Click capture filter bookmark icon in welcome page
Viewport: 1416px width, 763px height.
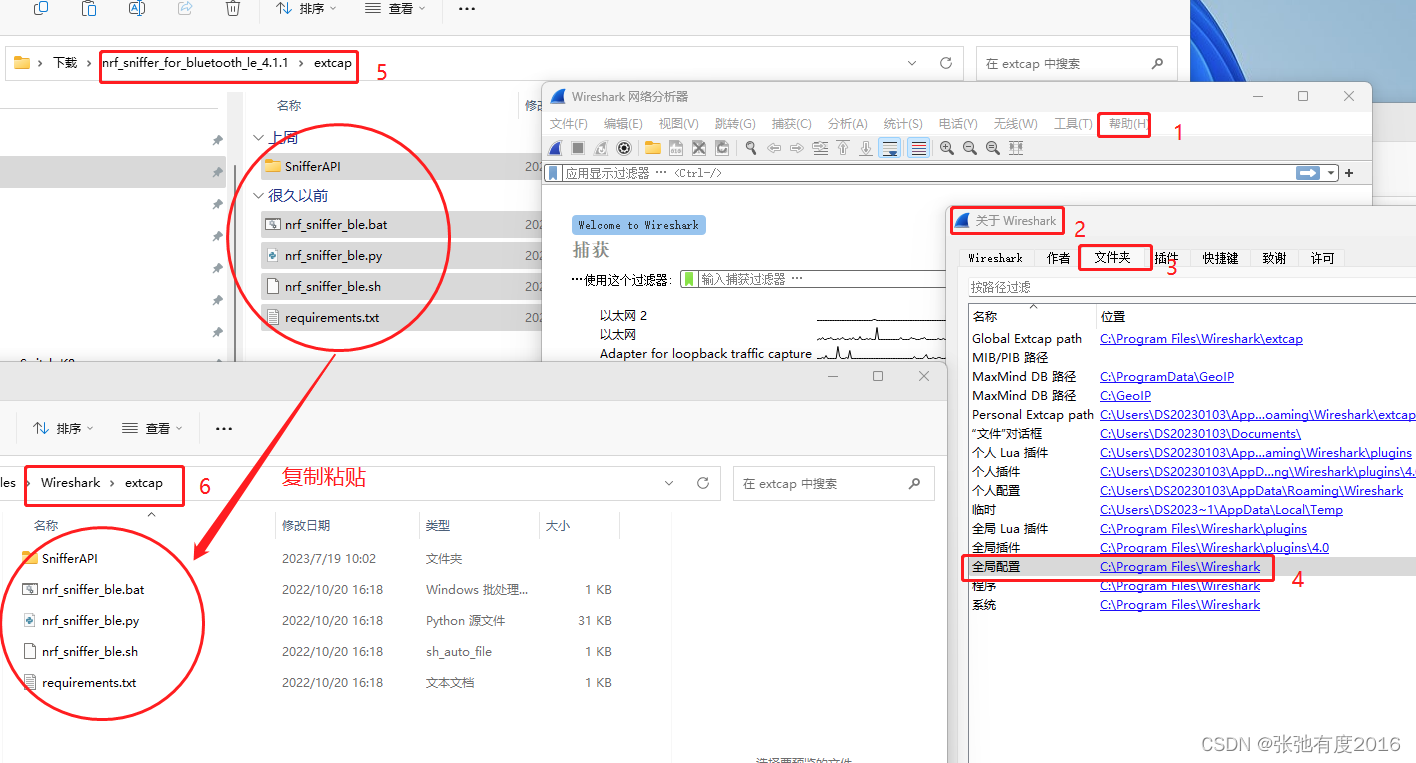pos(689,279)
